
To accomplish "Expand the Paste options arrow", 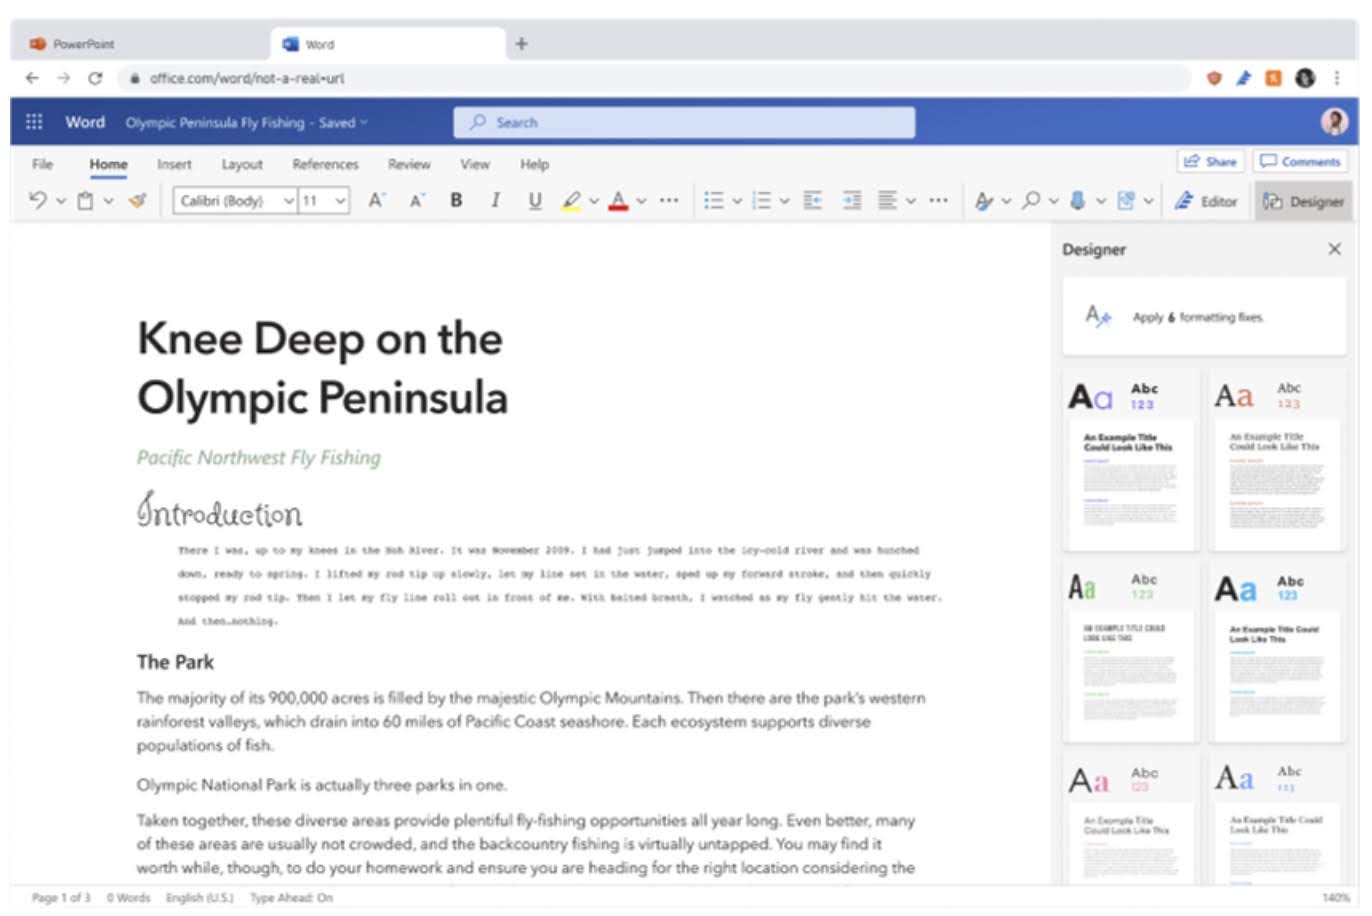I will (108, 201).
